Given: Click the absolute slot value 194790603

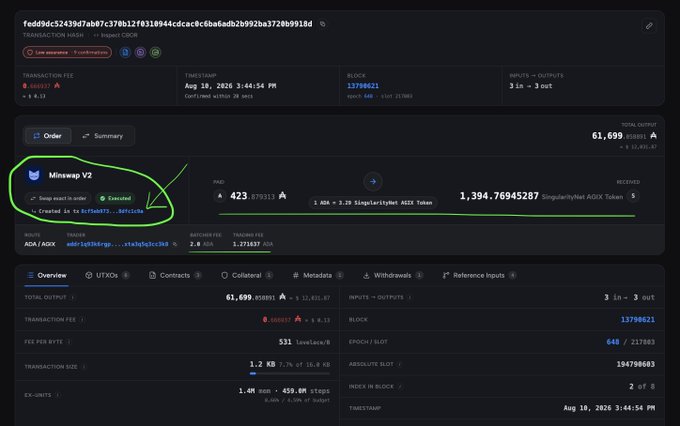Looking at the screenshot, I should point(635,364).
